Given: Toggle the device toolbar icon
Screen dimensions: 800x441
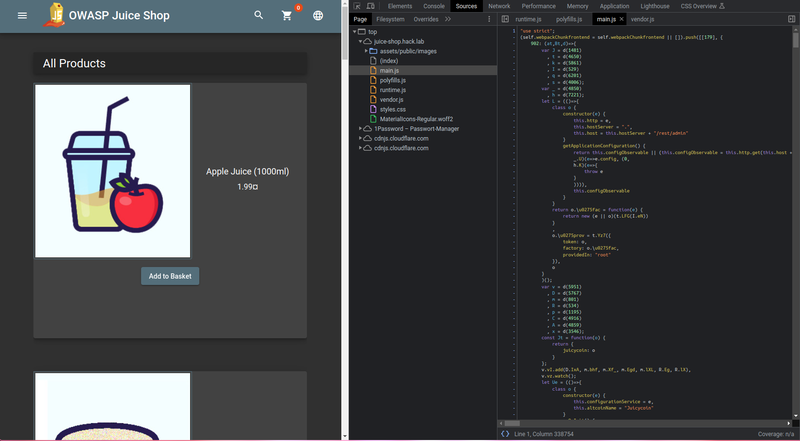Looking at the screenshot, I should pyautogui.click(x=372, y=6).
